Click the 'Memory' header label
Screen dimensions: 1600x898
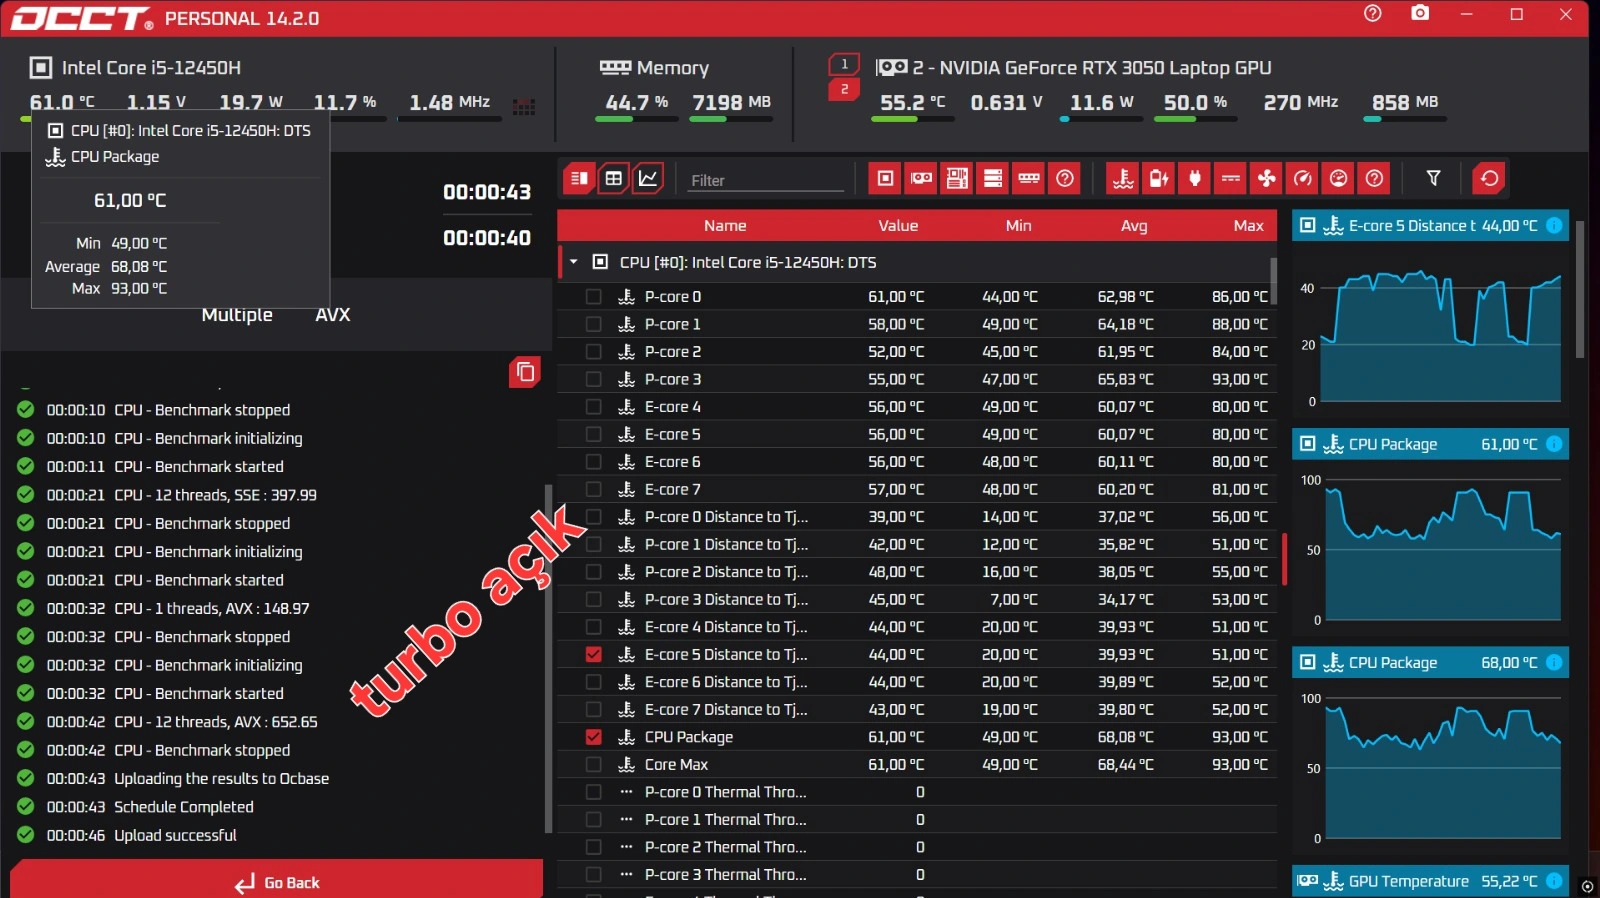tap(673, 68)
